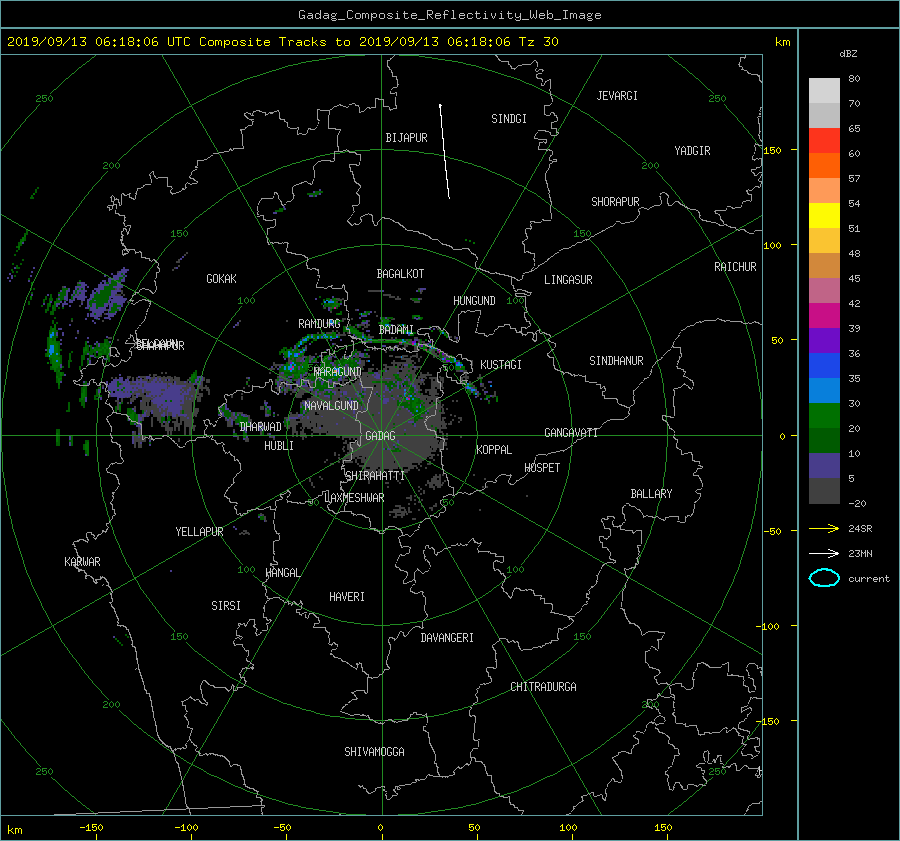Click the cyan current-track ellipse icon
900x841 pixels.
click(x=824, y=578)
